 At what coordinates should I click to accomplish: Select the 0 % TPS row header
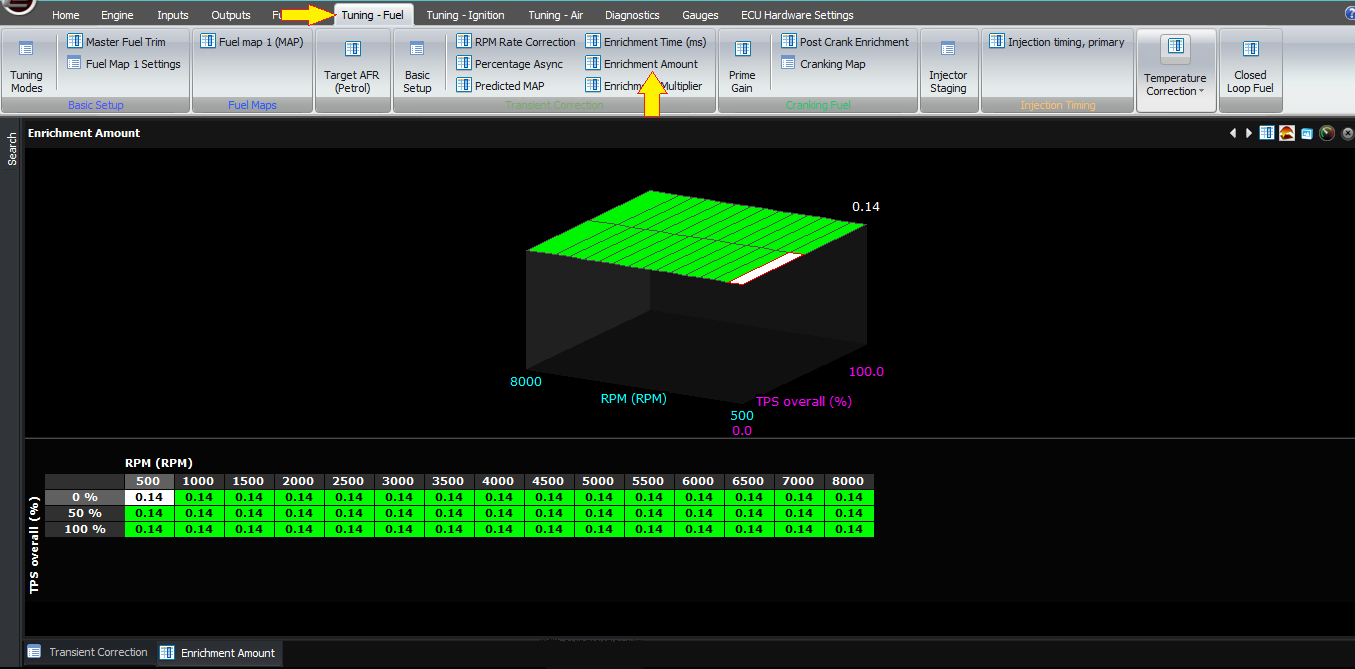[x=85, y=497]
